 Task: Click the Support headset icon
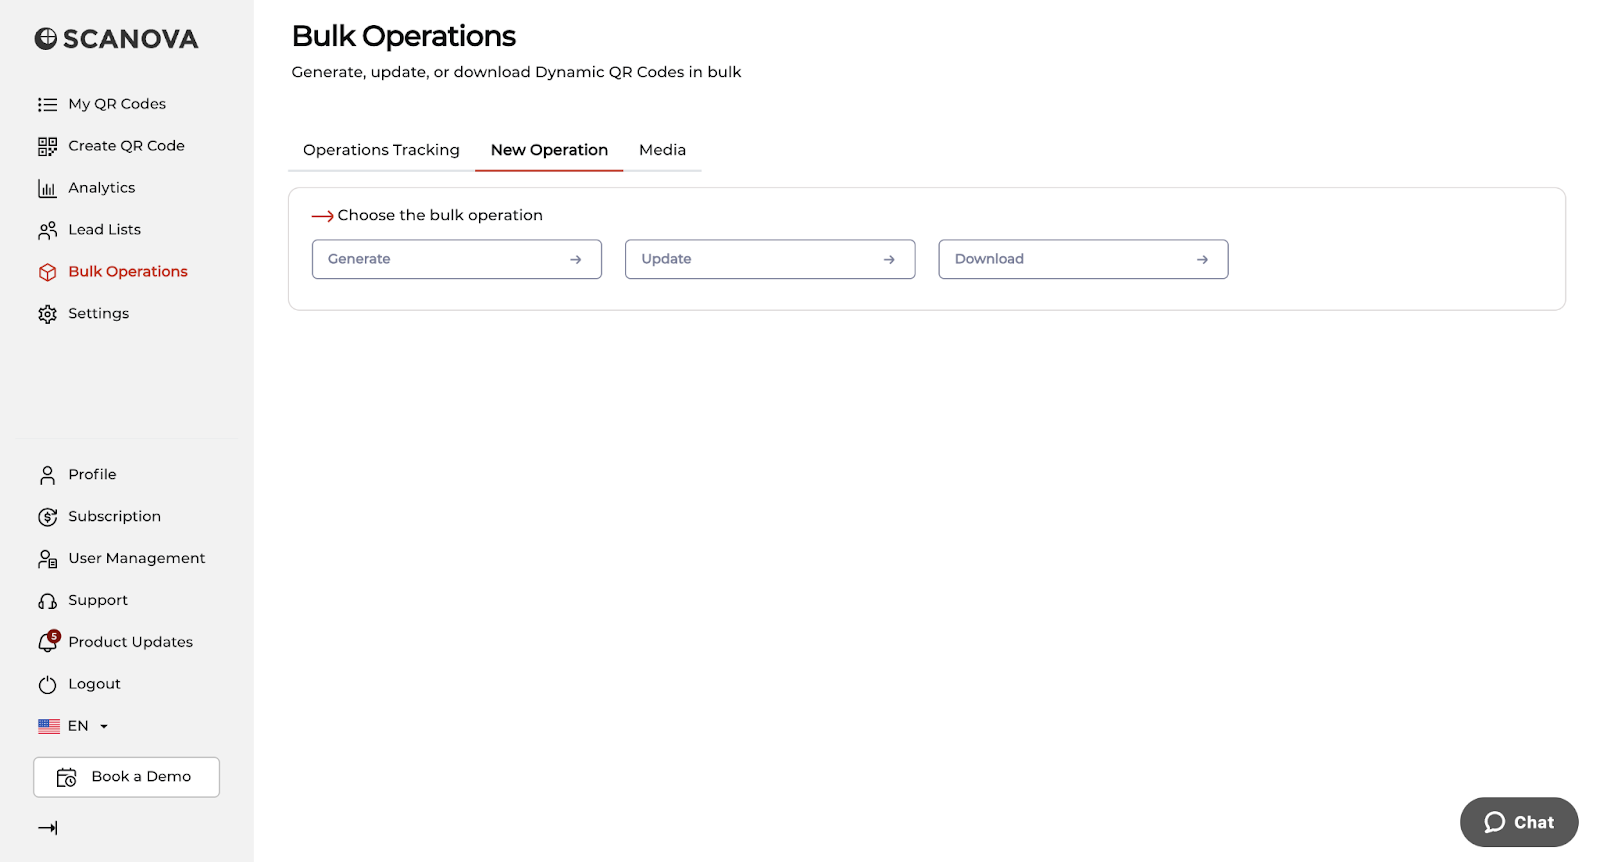[x=47, y=601]
